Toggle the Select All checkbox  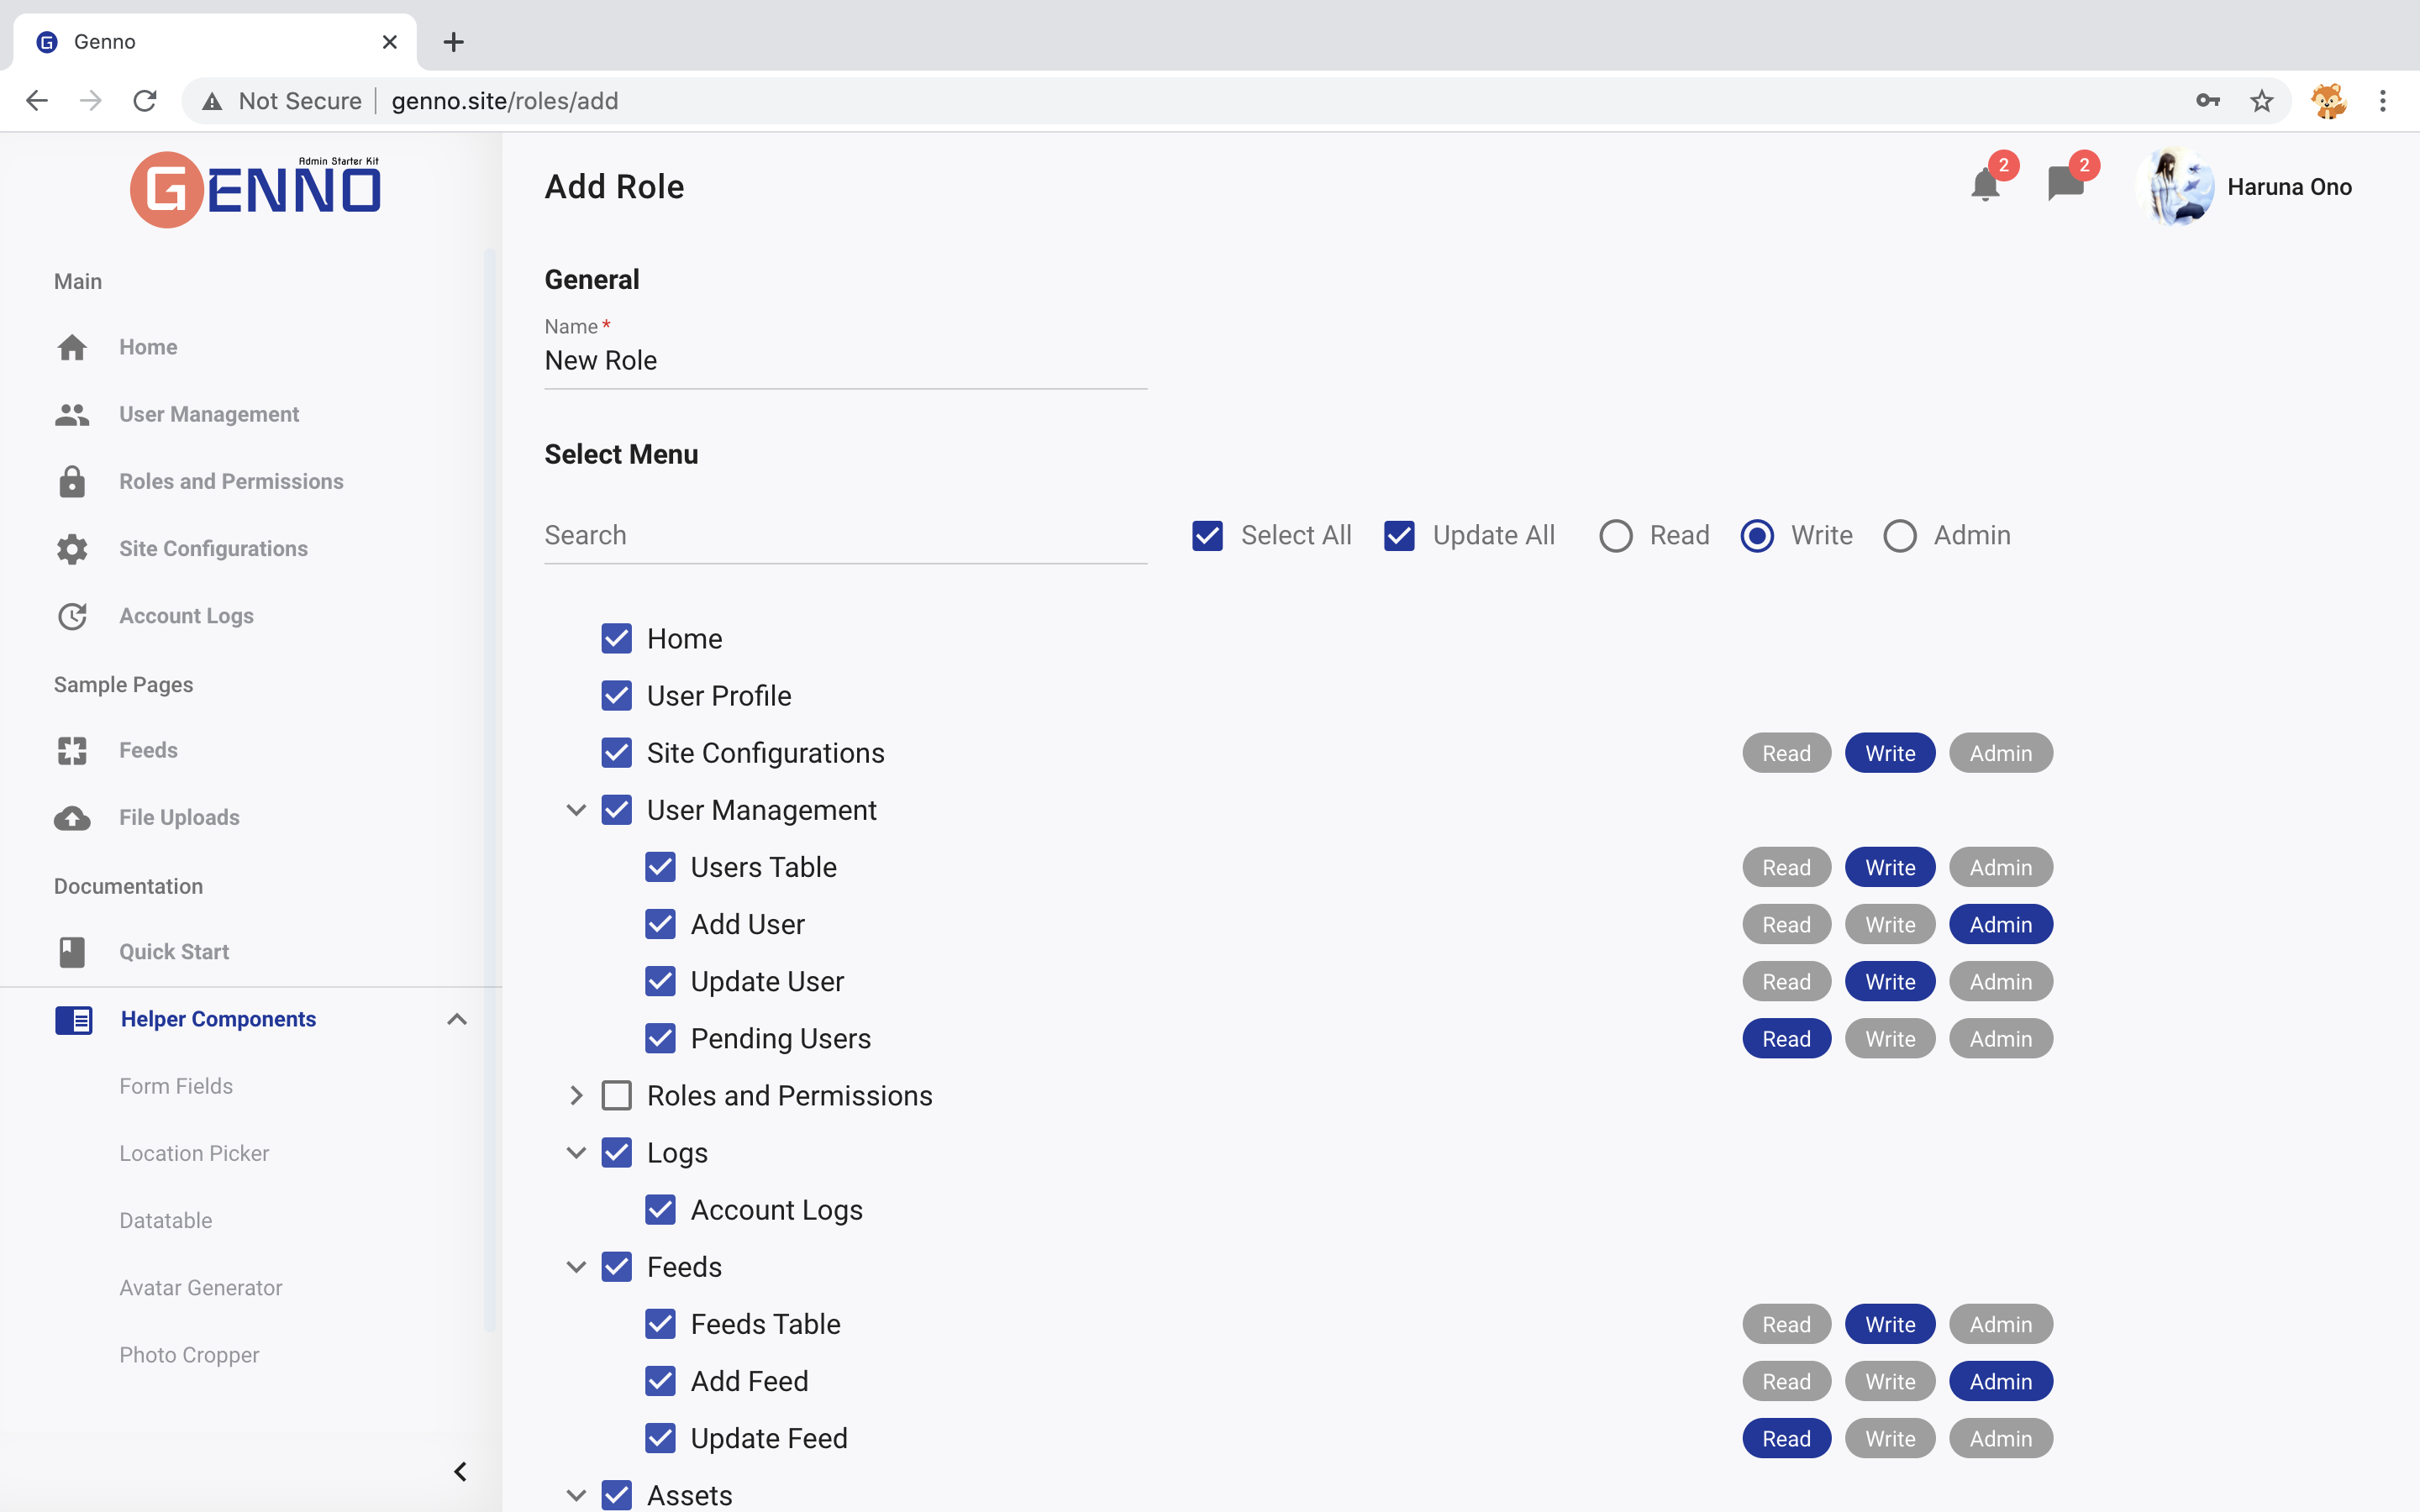coord(1207,536)
